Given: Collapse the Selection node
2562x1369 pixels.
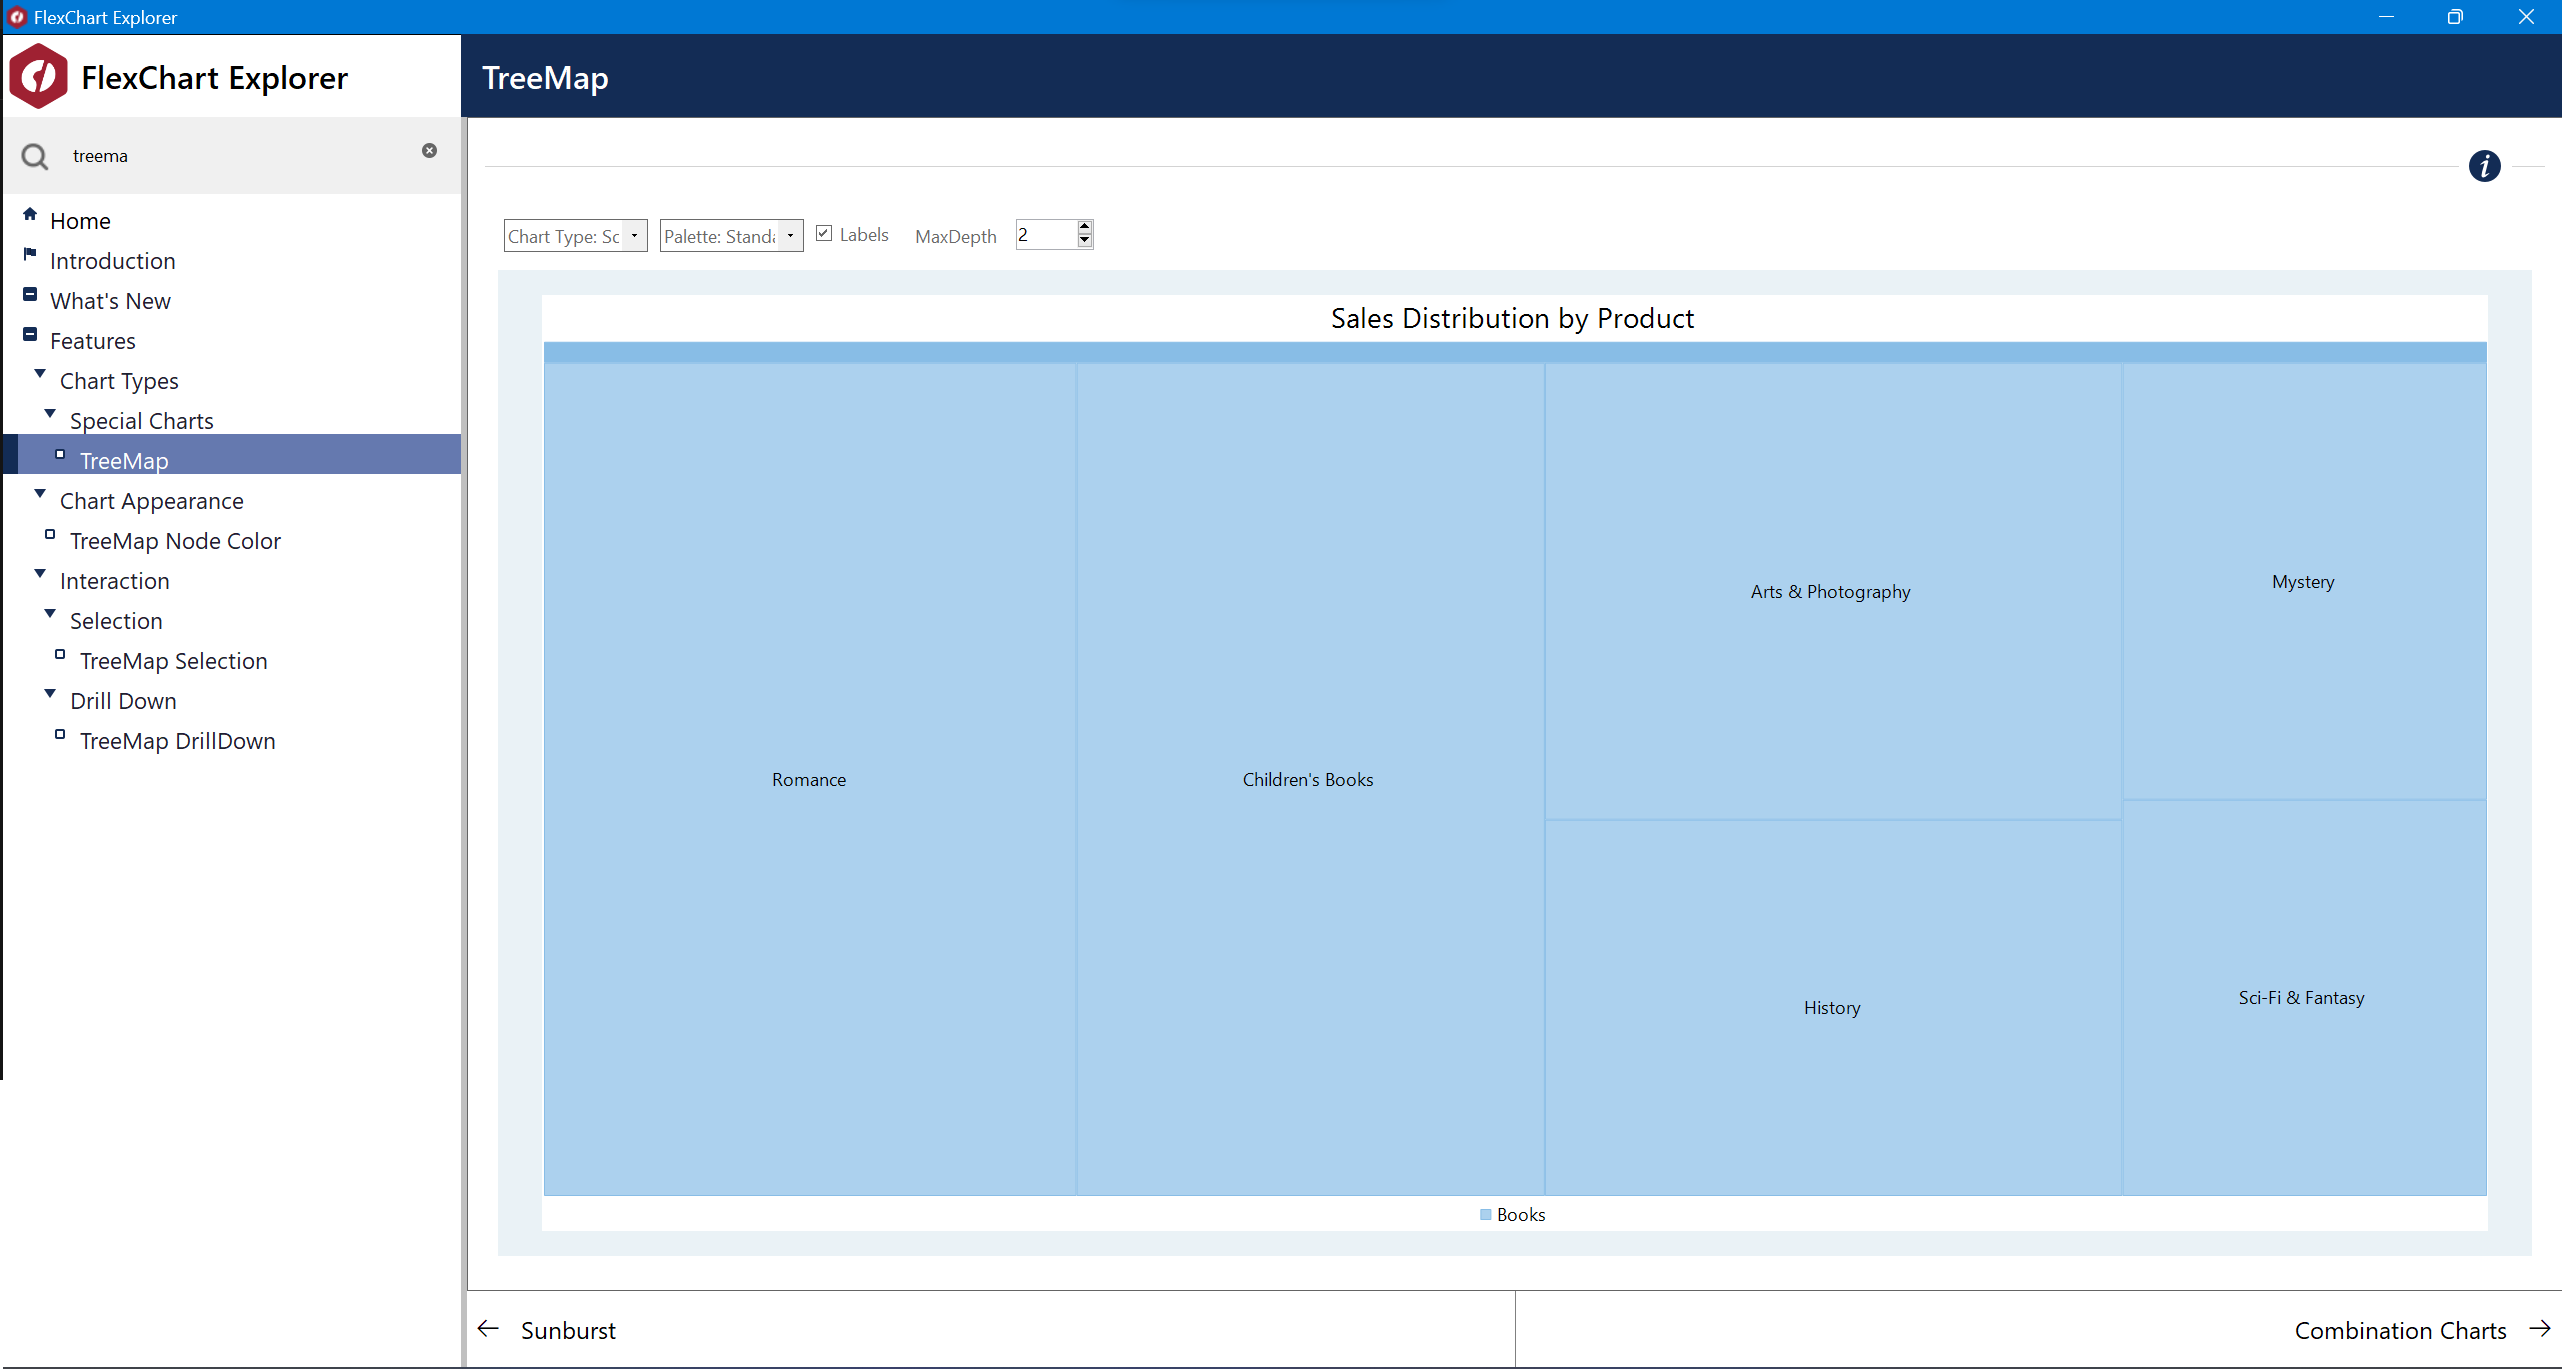Looking at the screenshot, I should 50,613.
